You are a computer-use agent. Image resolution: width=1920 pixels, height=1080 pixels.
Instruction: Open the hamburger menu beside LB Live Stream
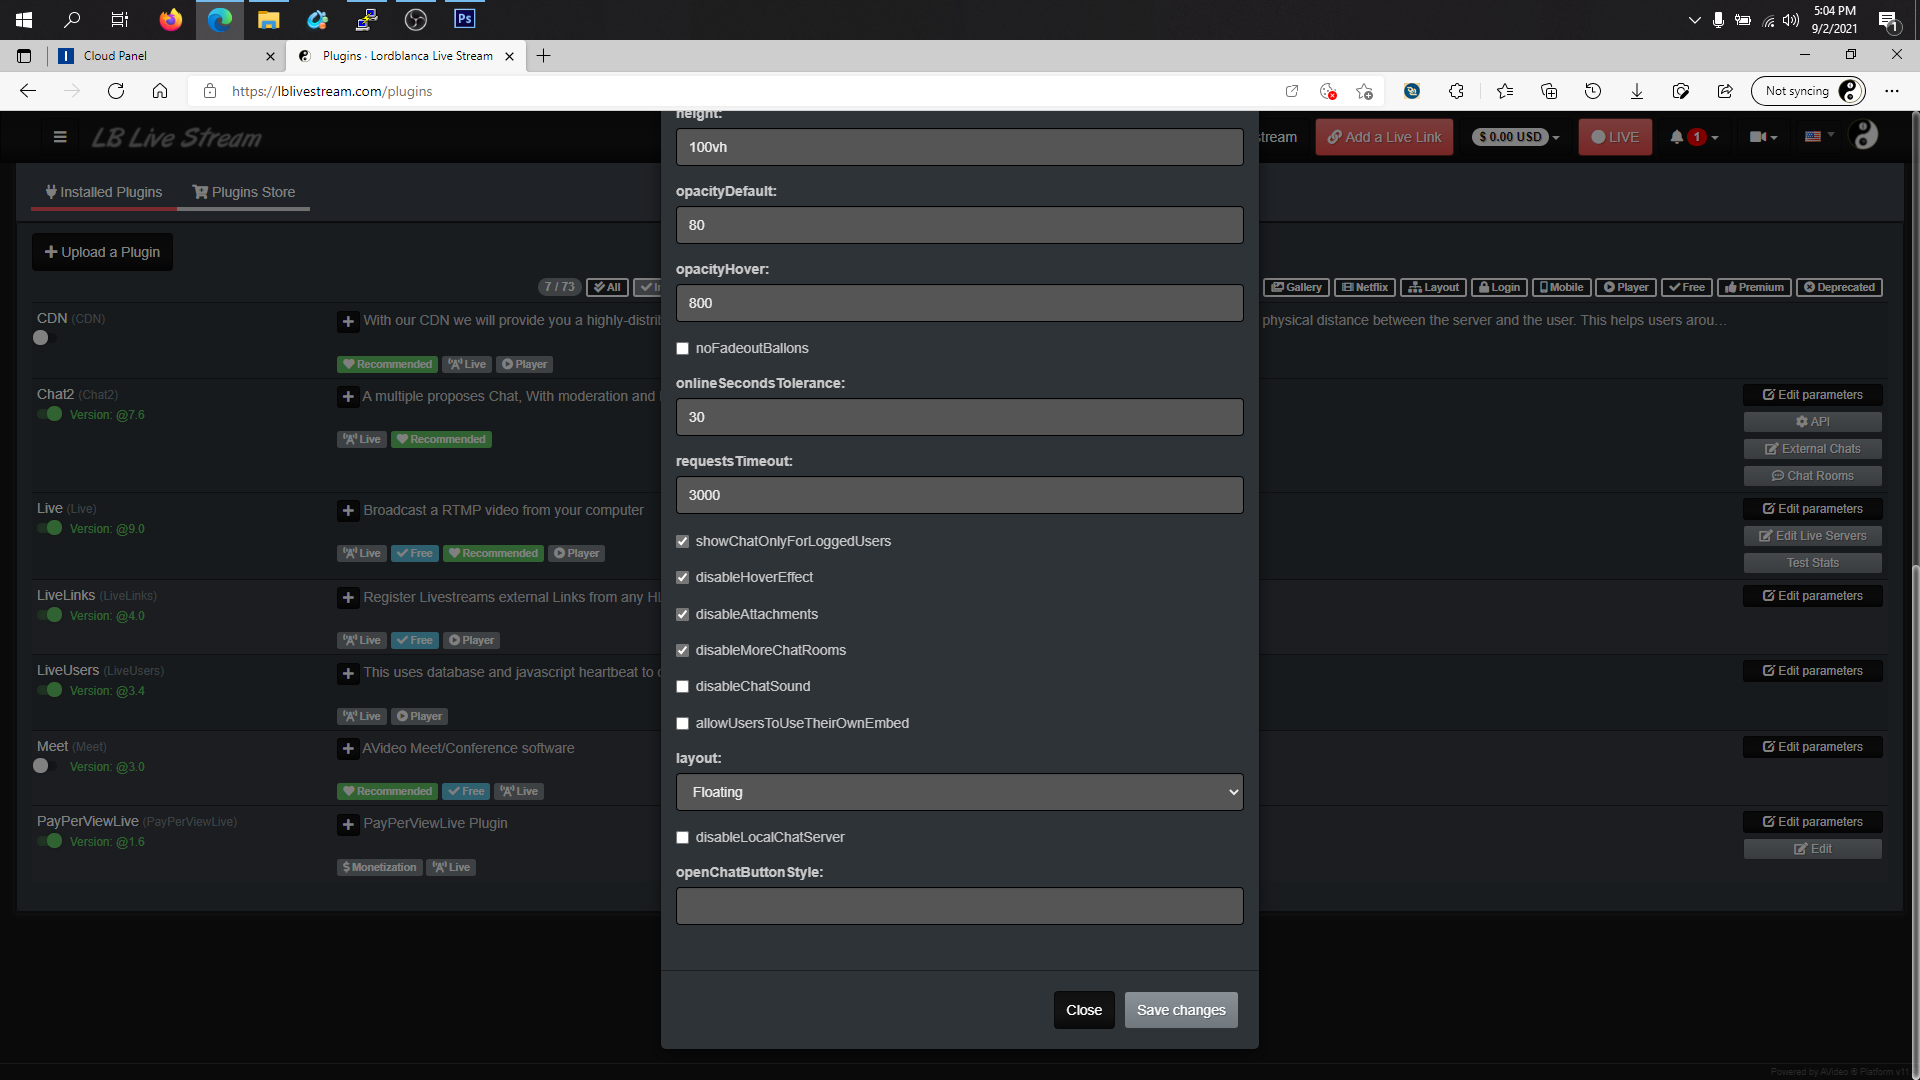pyautogui.click(x=59, y=137)
